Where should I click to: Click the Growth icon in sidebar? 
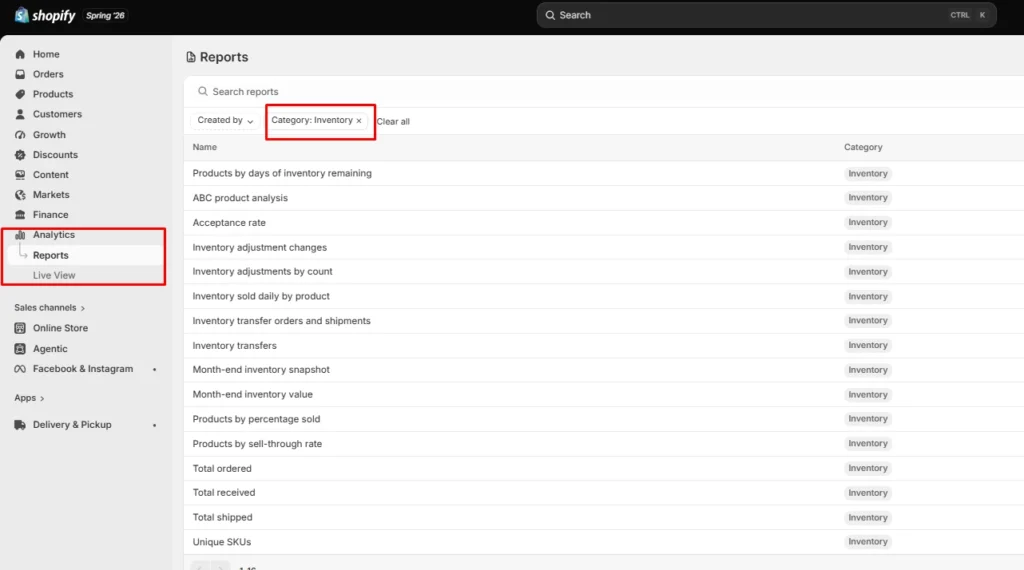[20, 135]
